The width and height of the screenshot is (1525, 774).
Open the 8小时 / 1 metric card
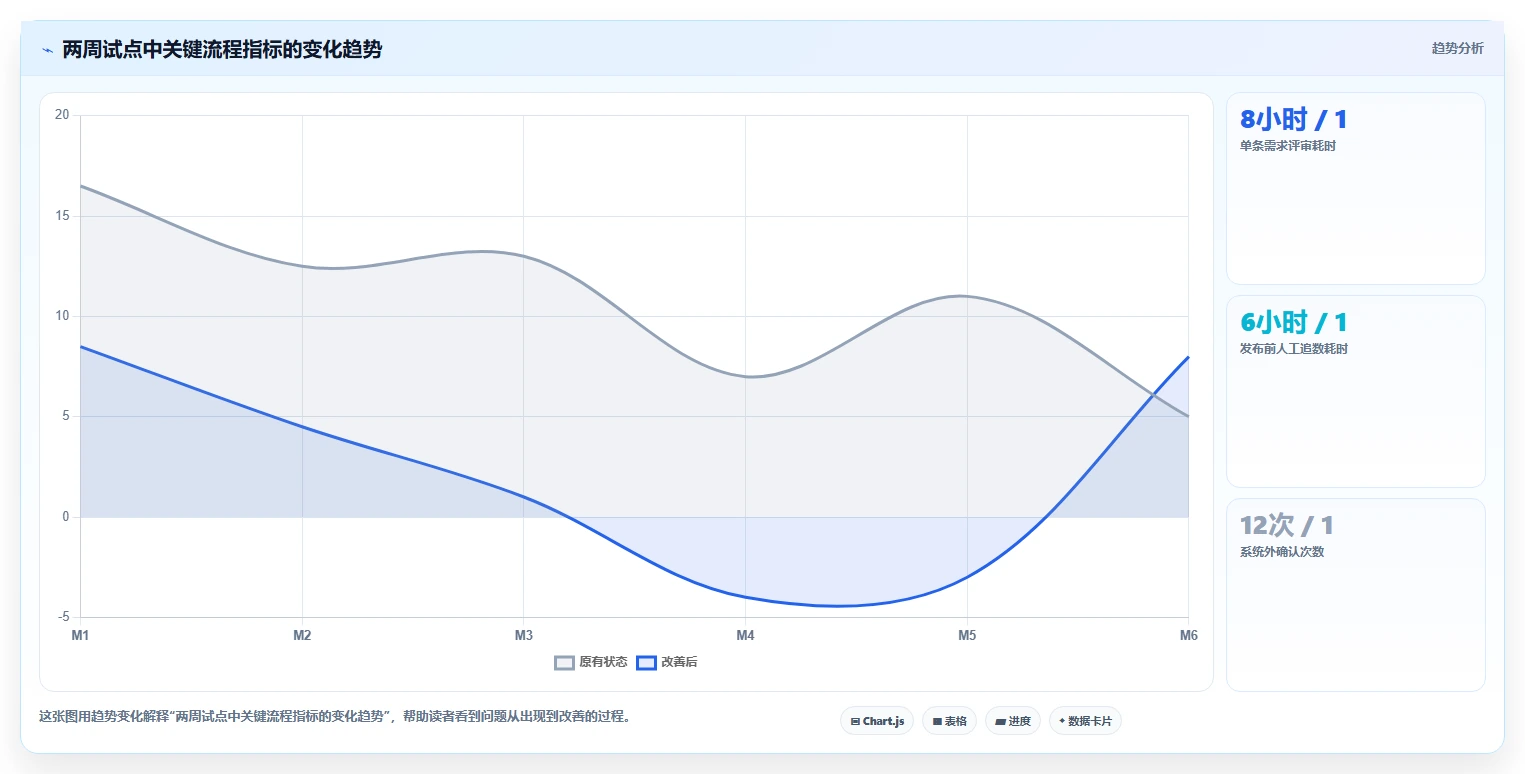click(x=1355, y=188)
